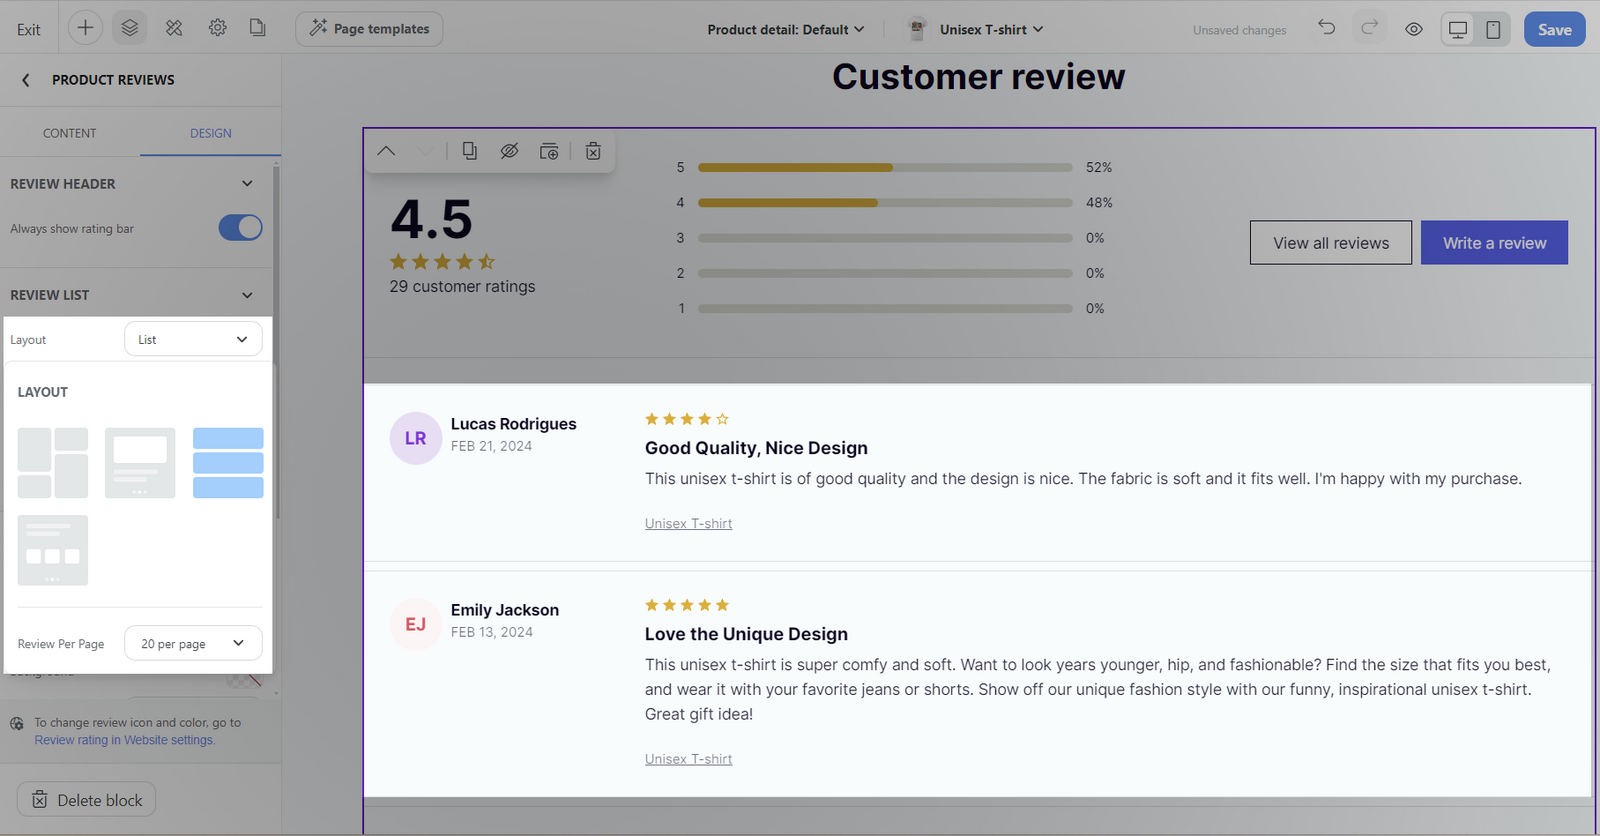Delete block from the floating toolbar
The width and height of the screenshot is (1600, 836).
point(593,151)
